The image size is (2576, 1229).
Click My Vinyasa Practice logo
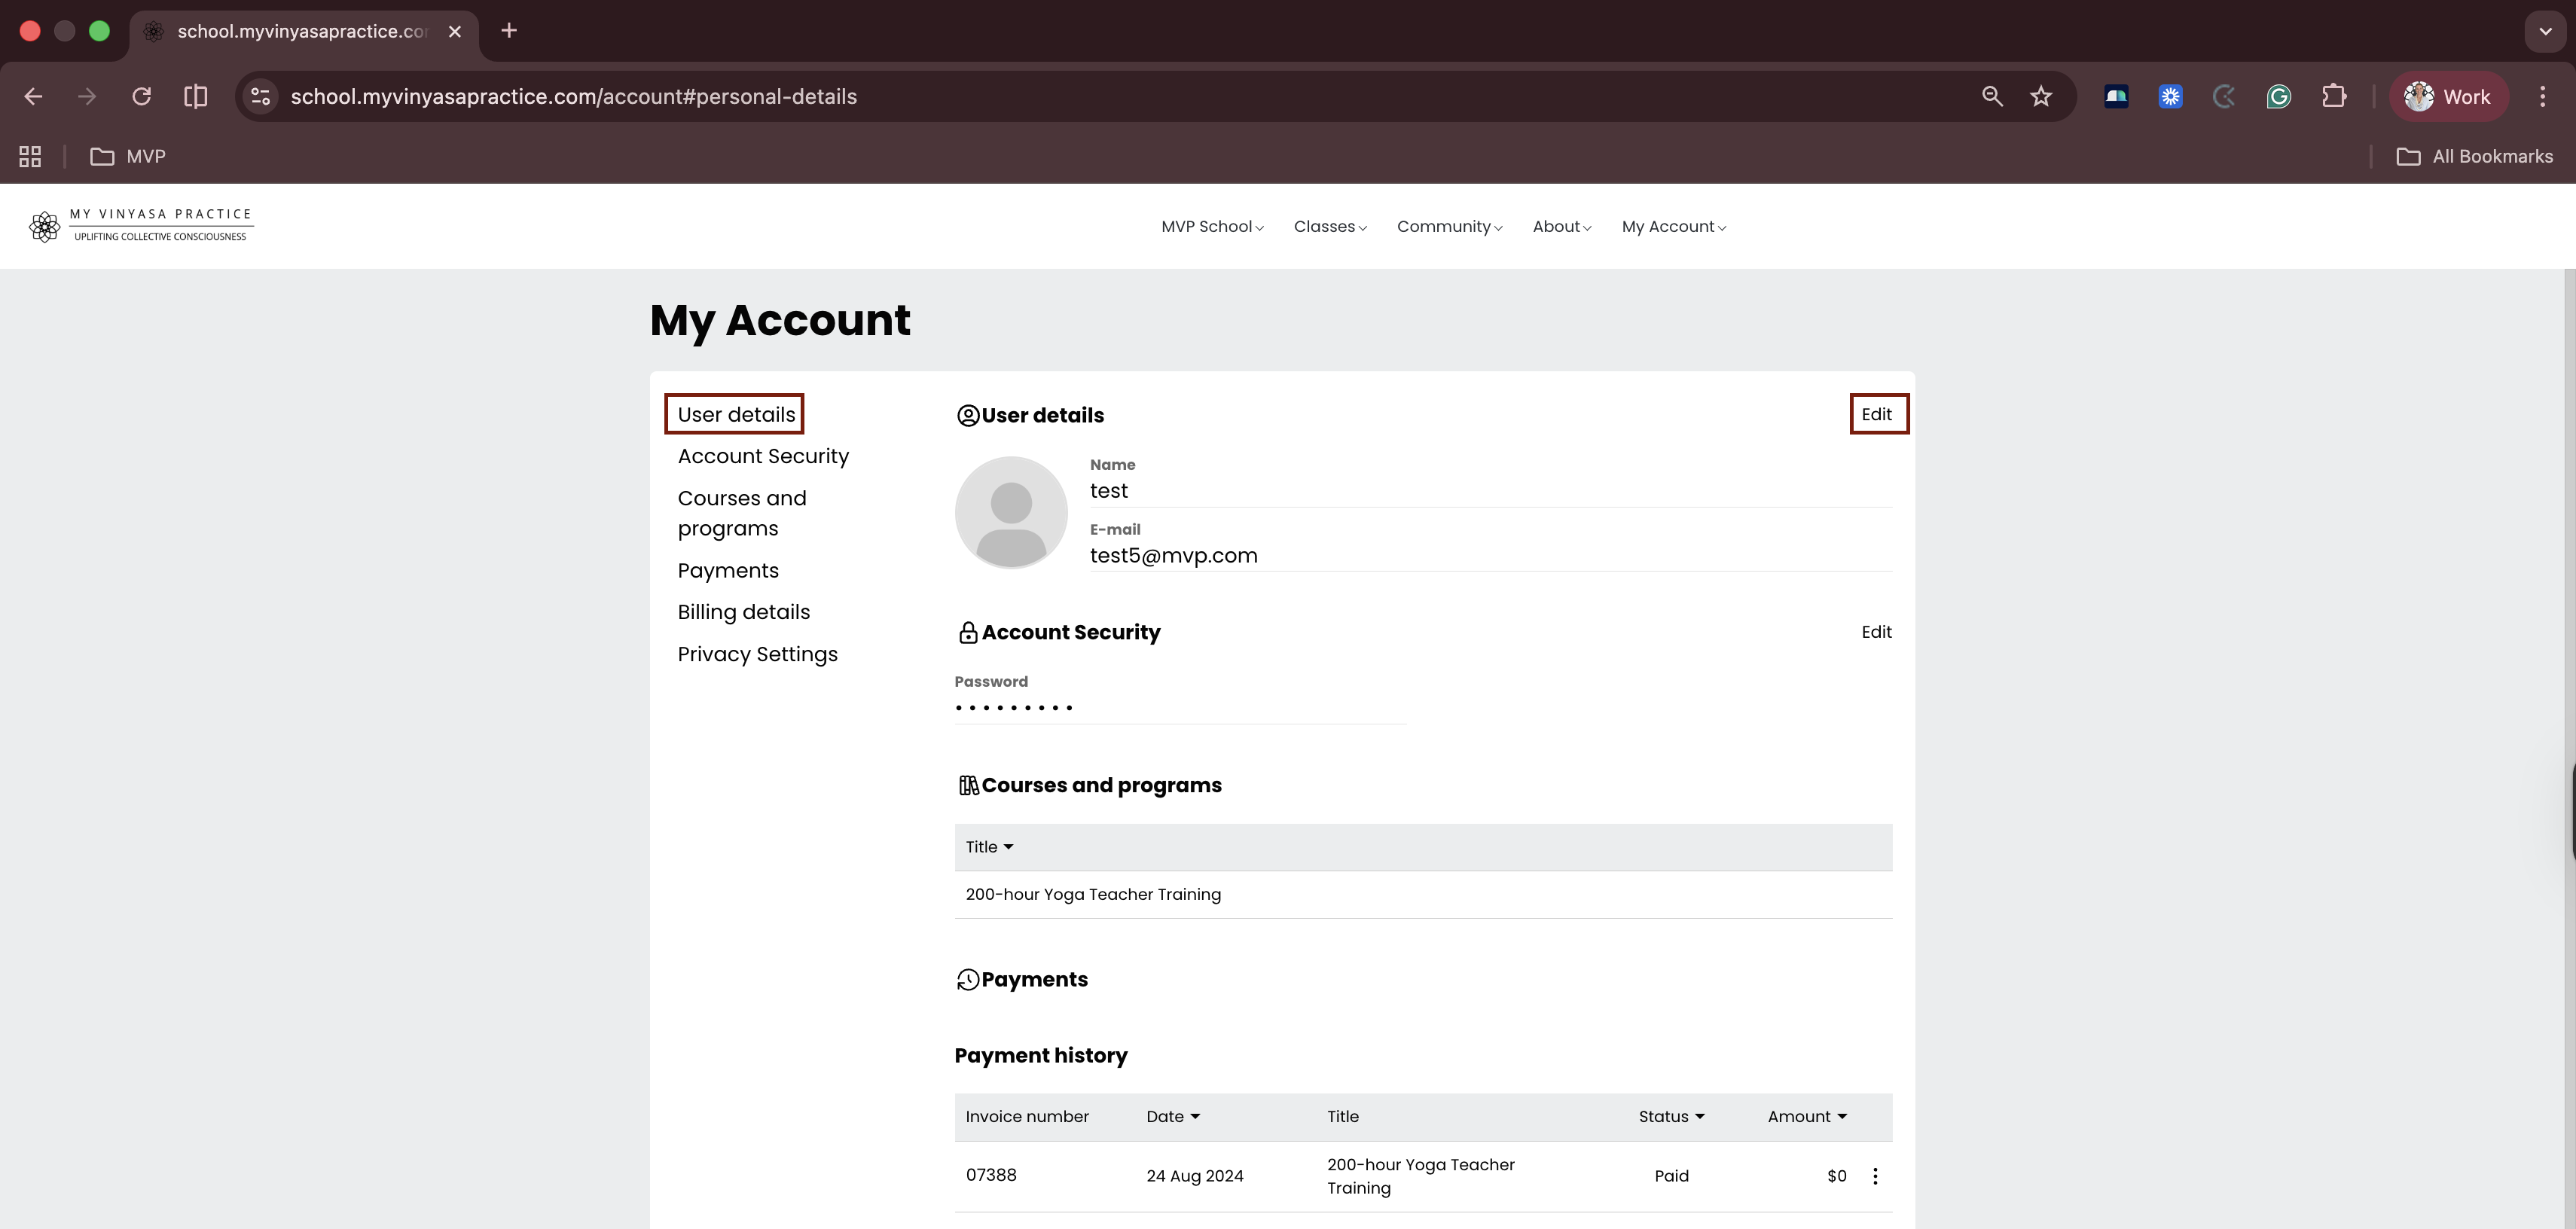point(141,226)
